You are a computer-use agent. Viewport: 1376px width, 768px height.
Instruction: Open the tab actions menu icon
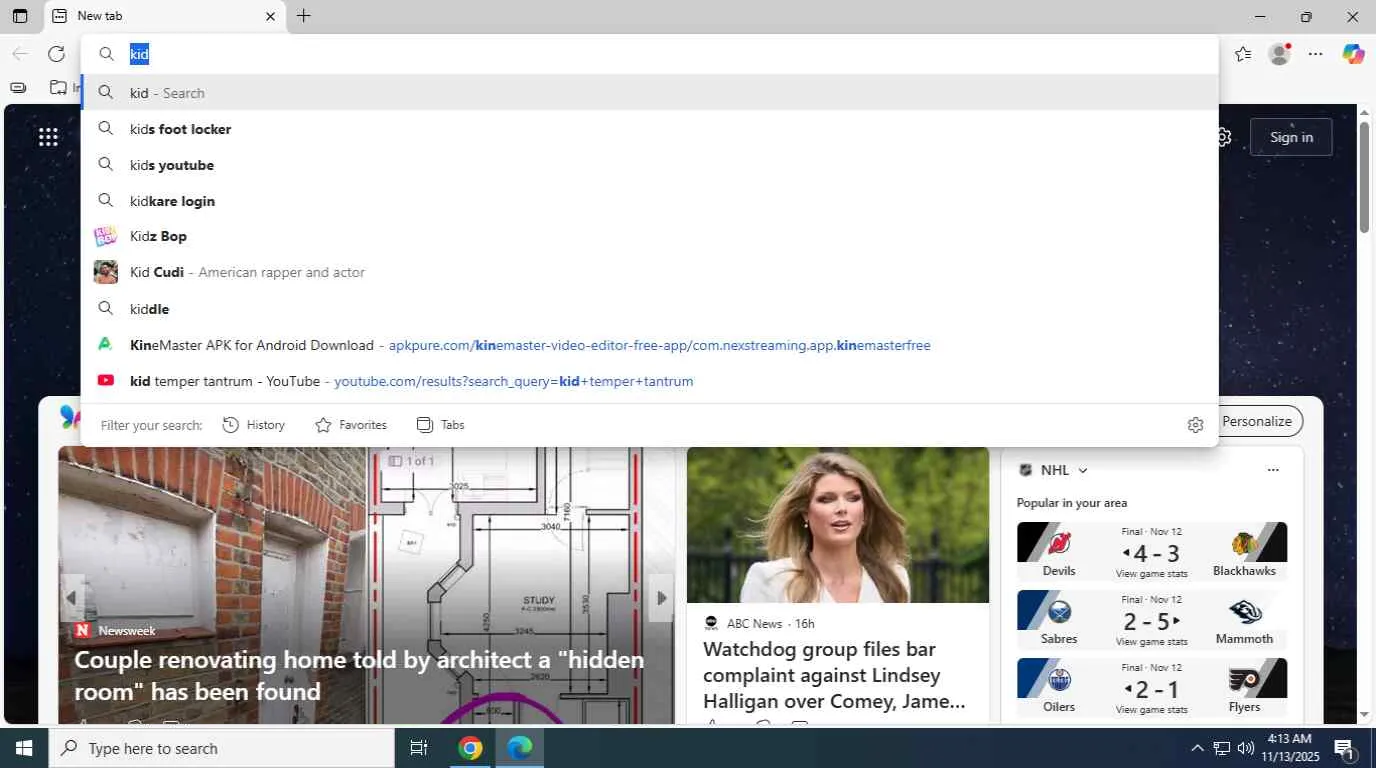[20, 16]
